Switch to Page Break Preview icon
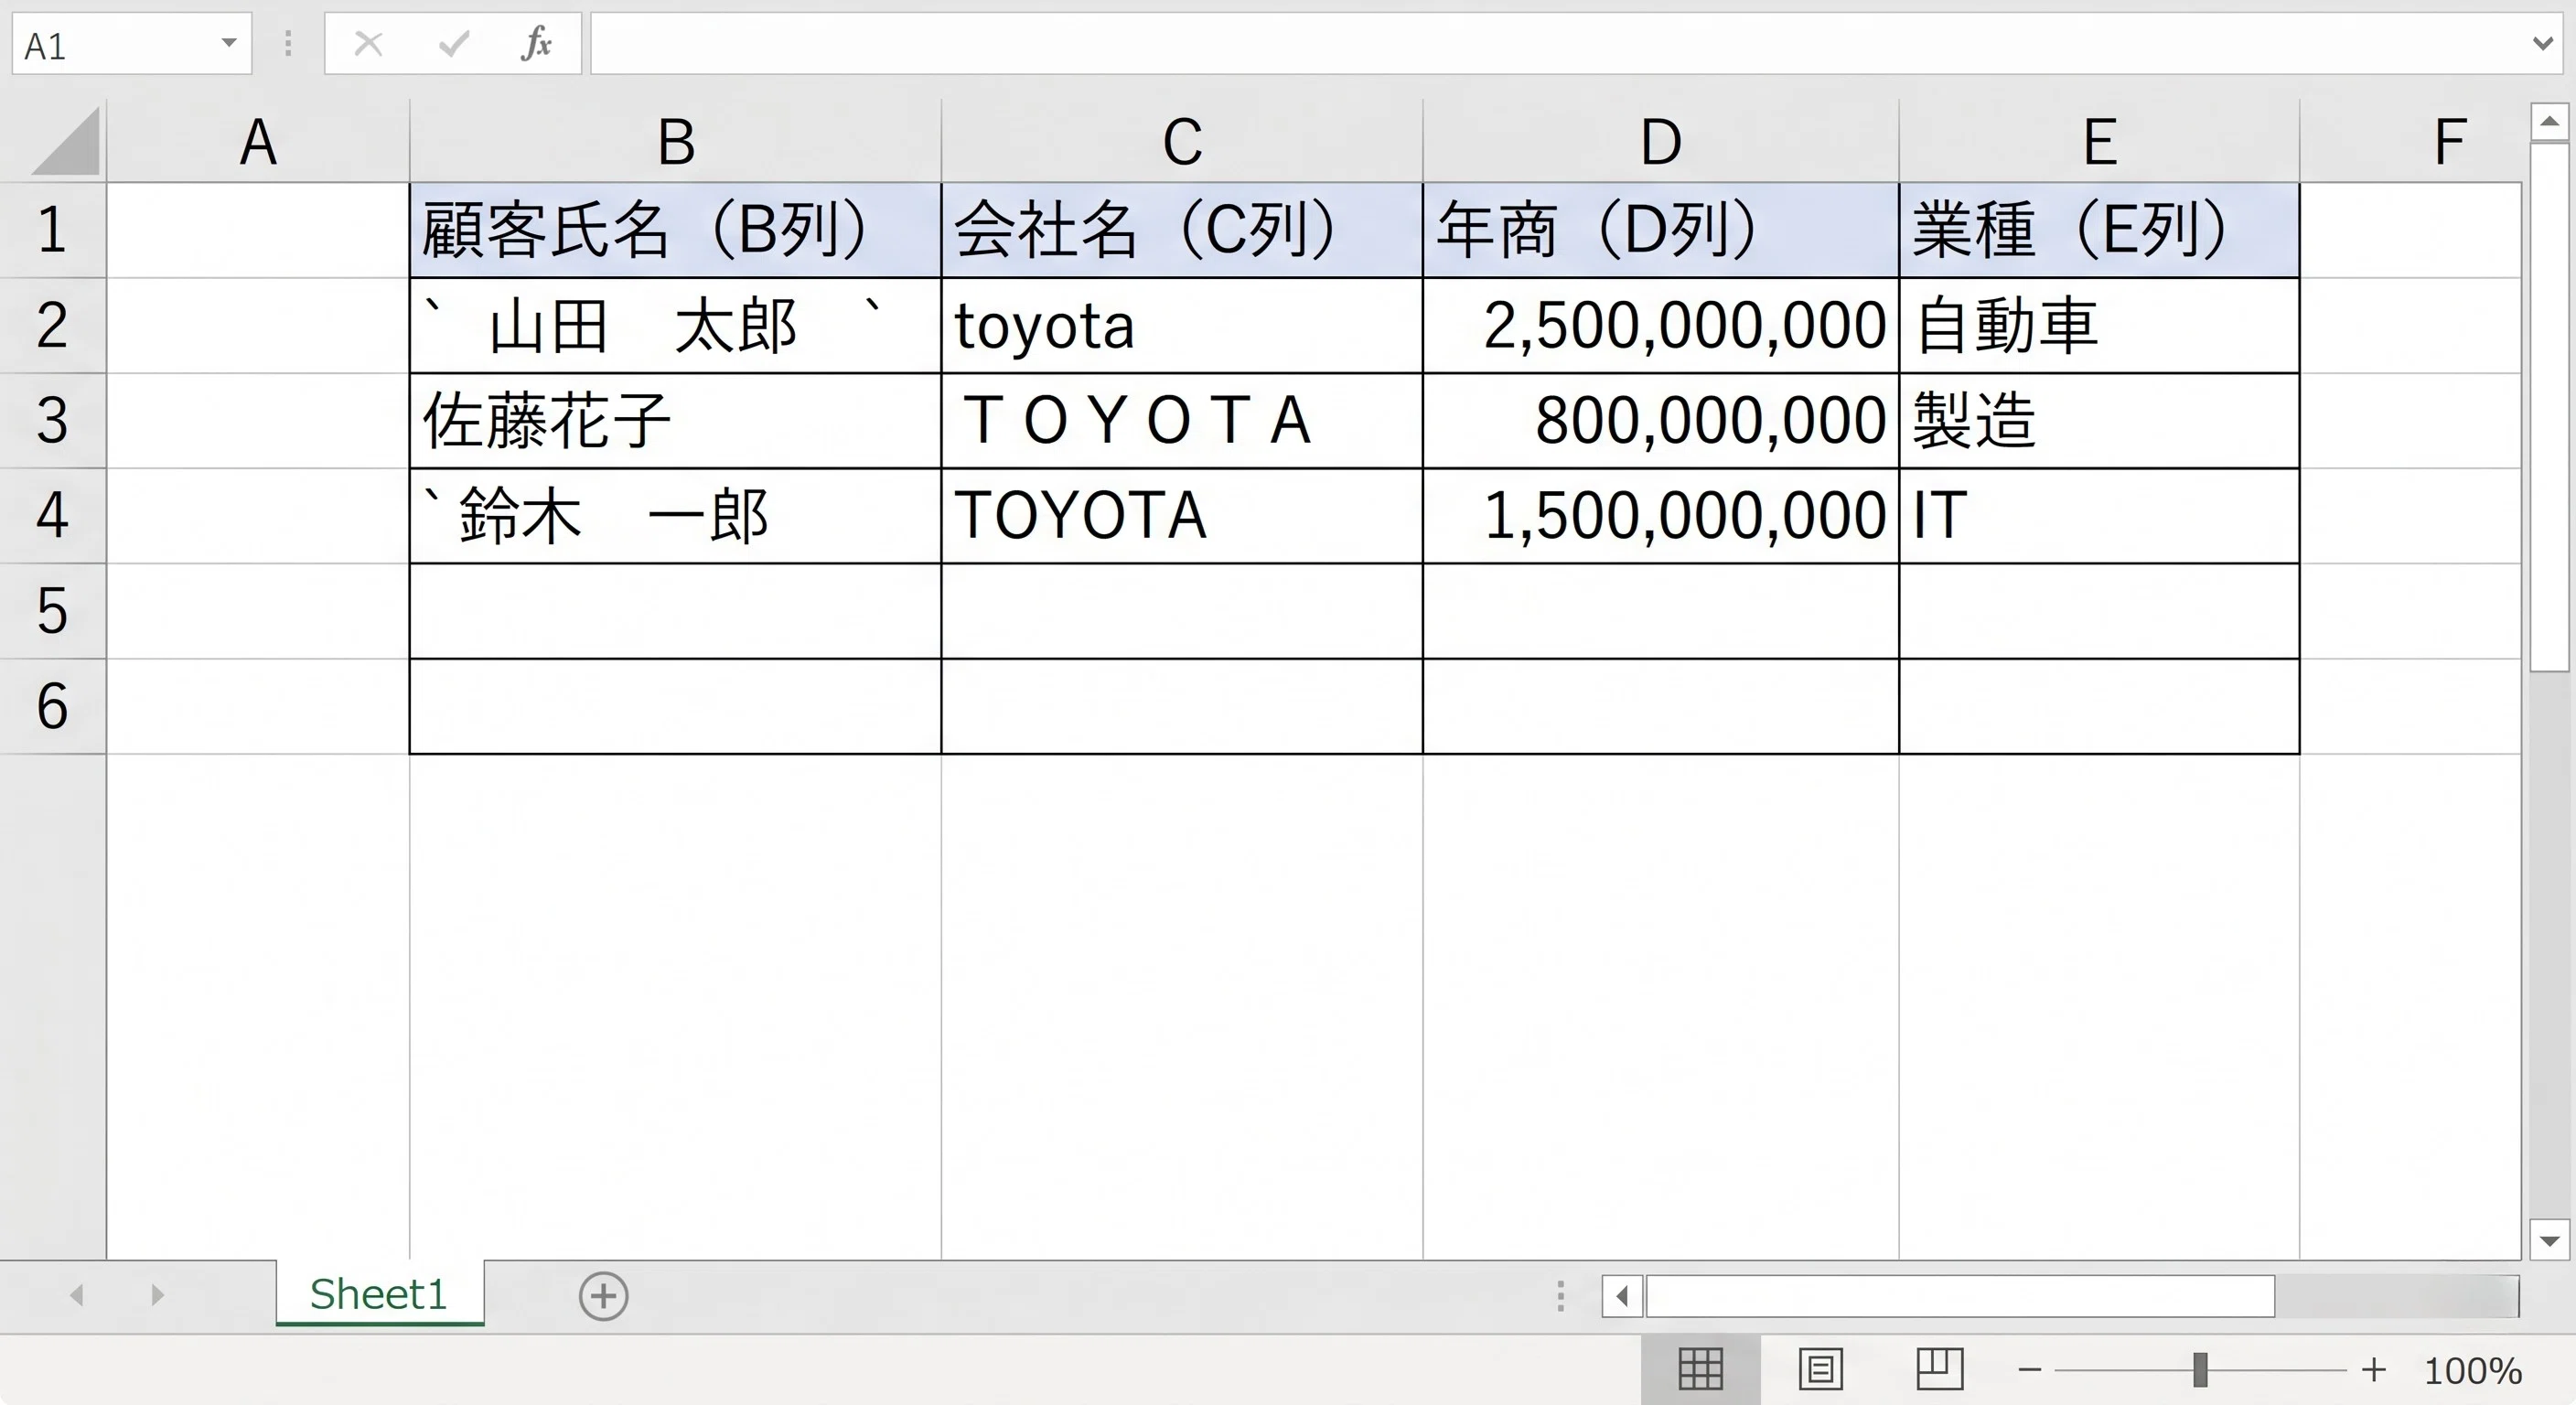The width and height of the screenshot is (2576, 1405). 1940,1369
